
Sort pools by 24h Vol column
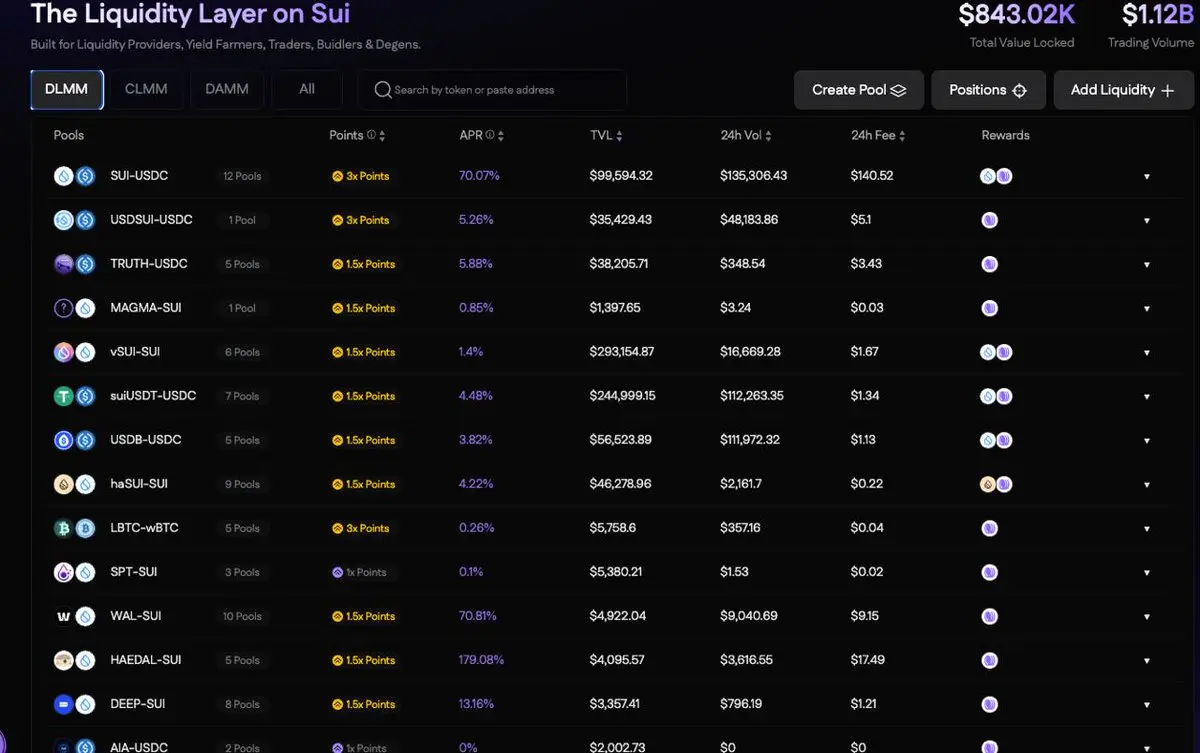(x=768, y=136)
